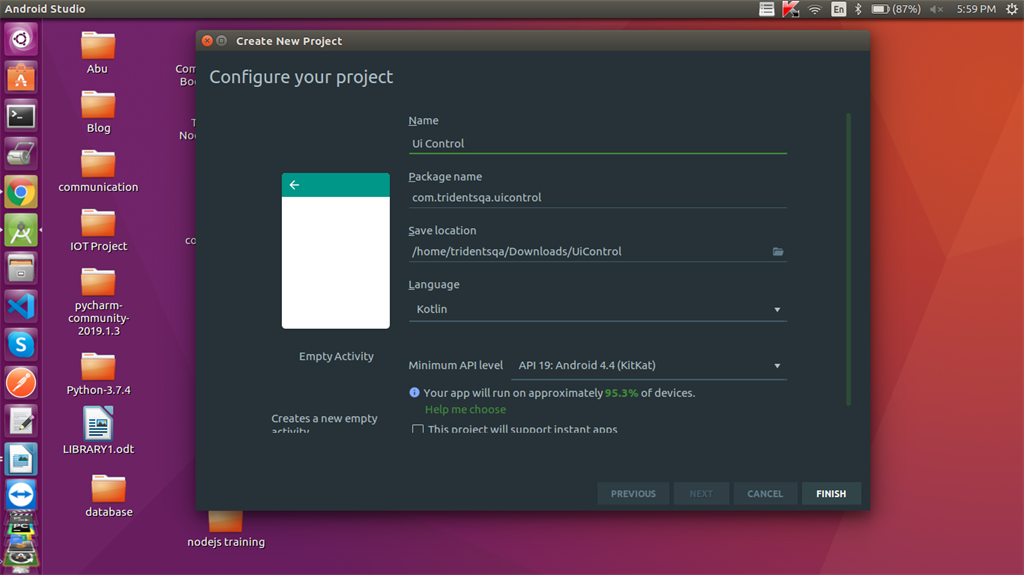Open Files manager in the dock
Viewport: 1024px width, 575px height.
click(21, 269)
